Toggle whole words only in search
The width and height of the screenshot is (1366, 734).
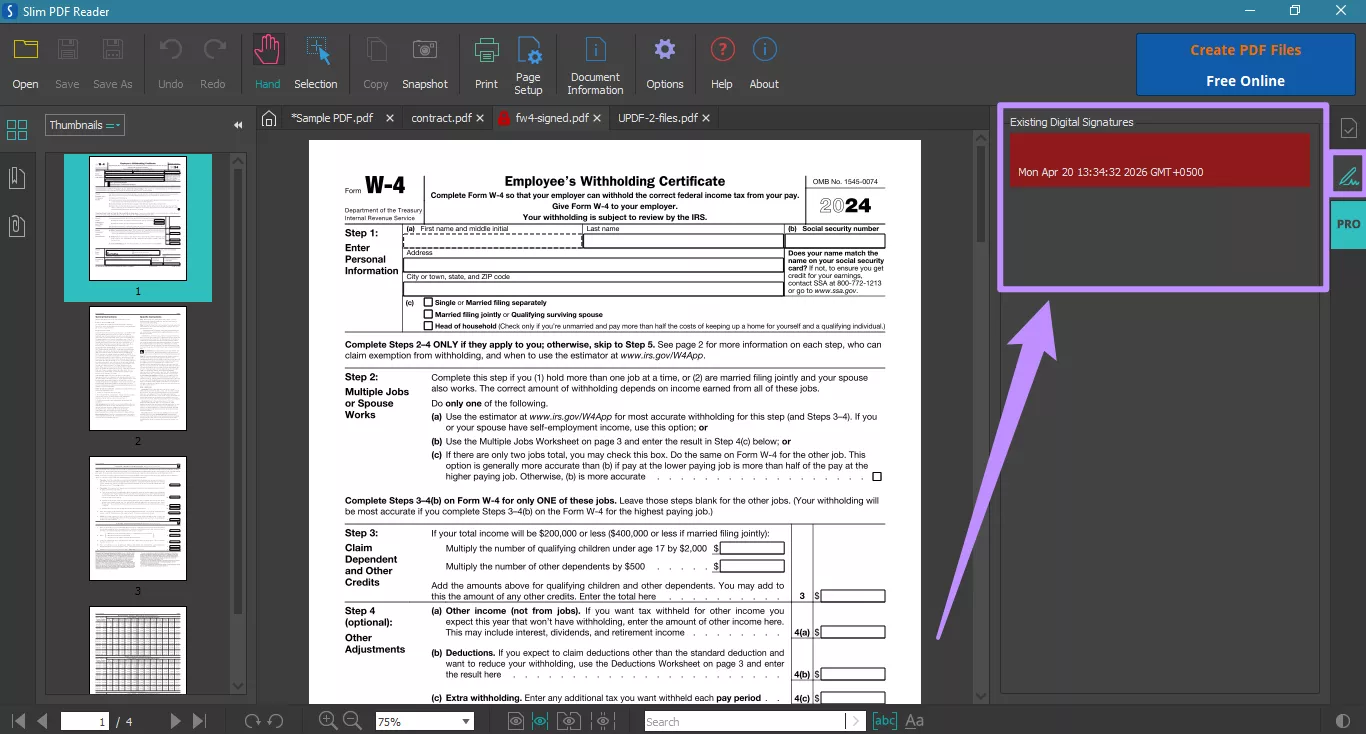tap(884, 720)
